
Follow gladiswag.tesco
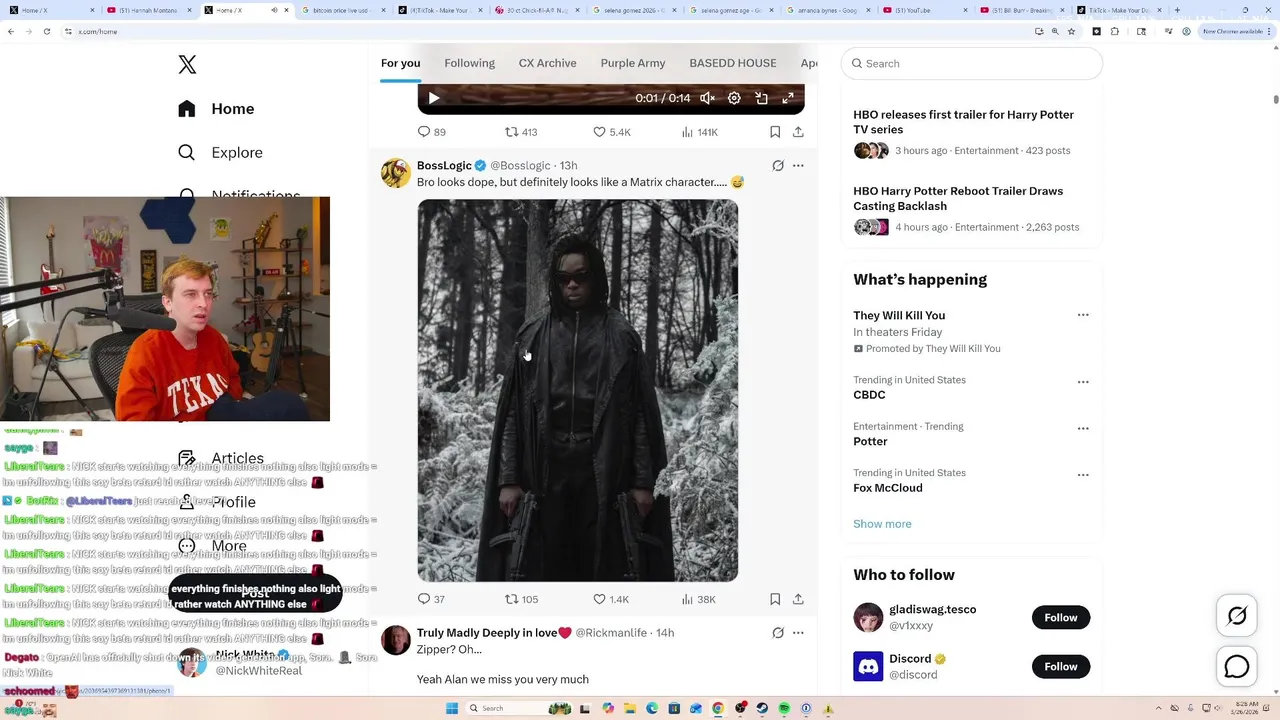[x=1061, y=618]
